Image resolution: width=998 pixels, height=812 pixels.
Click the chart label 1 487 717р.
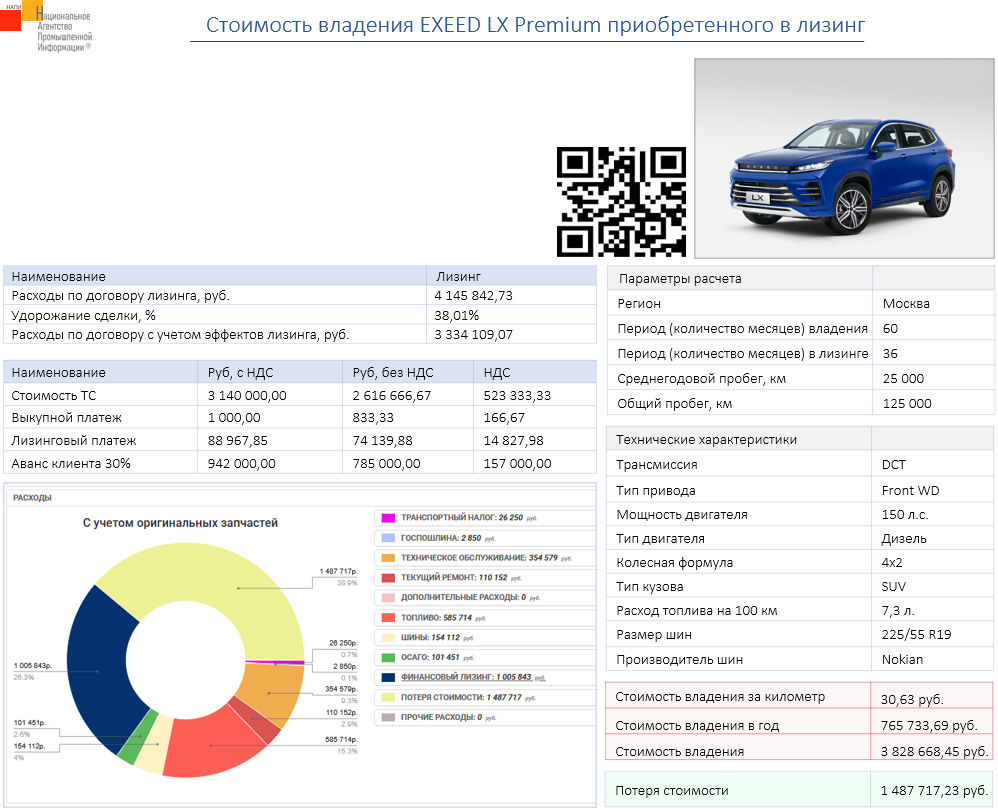[x=338, y=571]
